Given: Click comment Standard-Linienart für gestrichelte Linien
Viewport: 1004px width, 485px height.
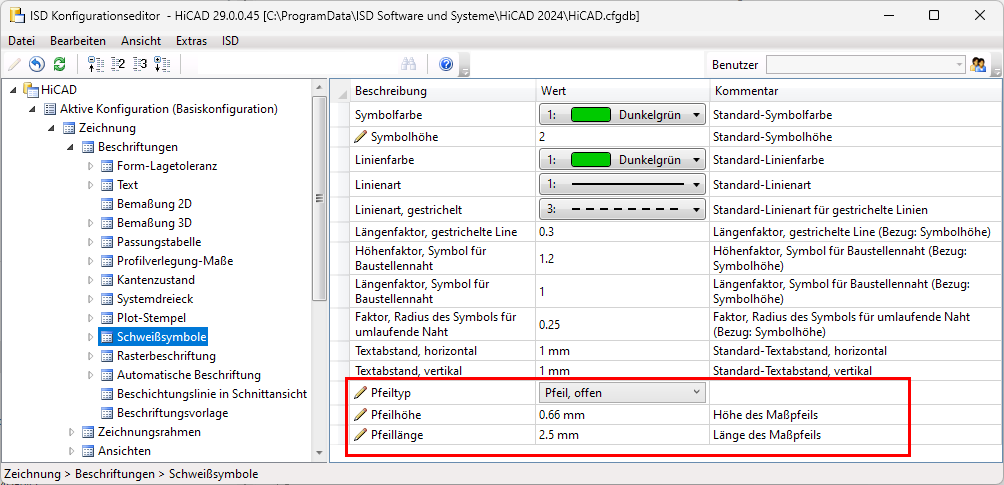Looking at the screenshot, I should [820, 210].
